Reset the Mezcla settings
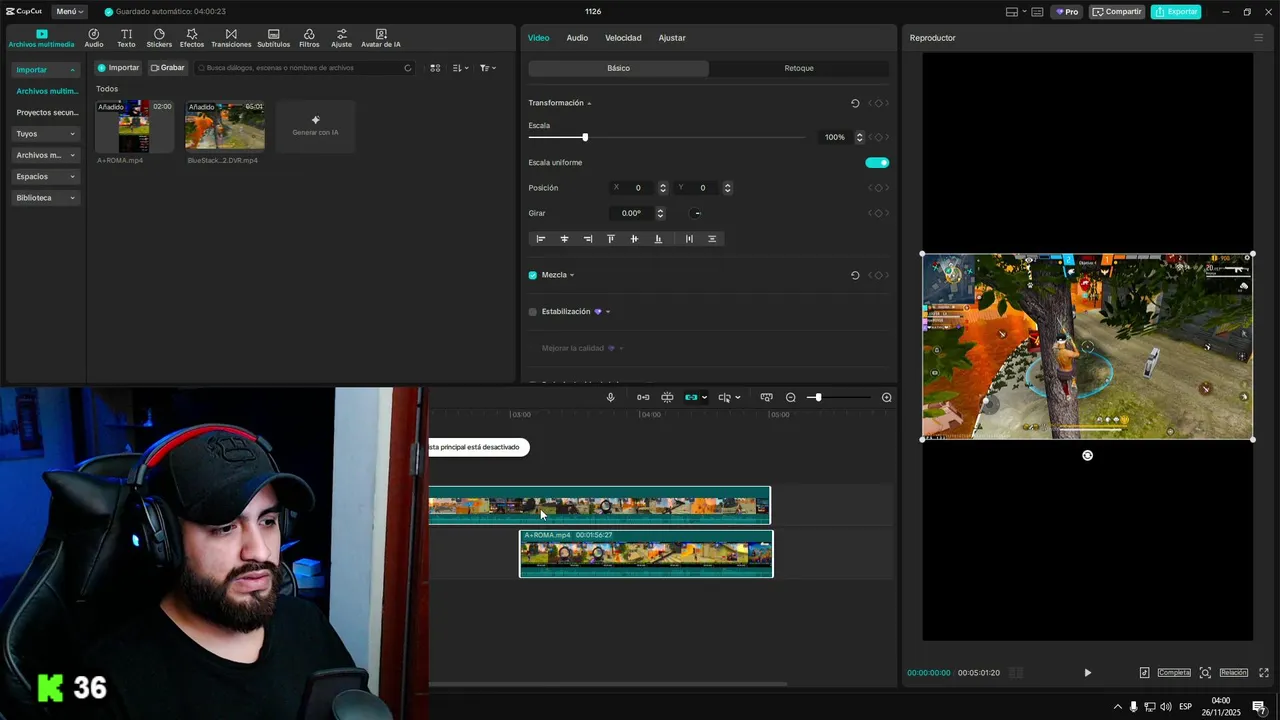 855,275
